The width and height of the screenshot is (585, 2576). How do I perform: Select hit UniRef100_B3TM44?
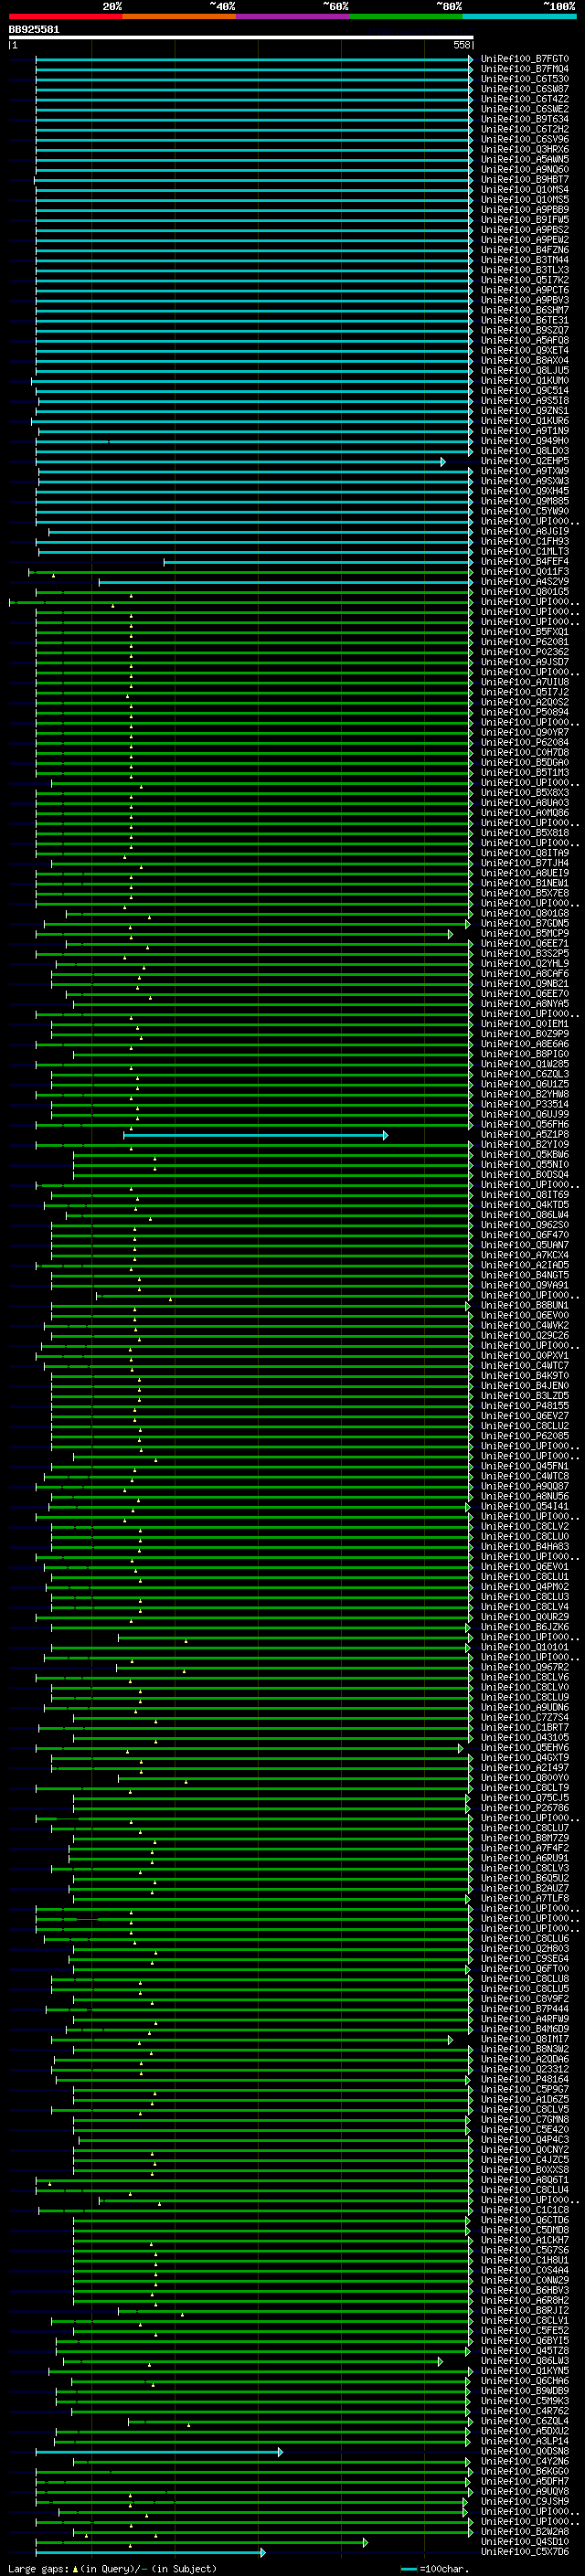pos(524,260)
